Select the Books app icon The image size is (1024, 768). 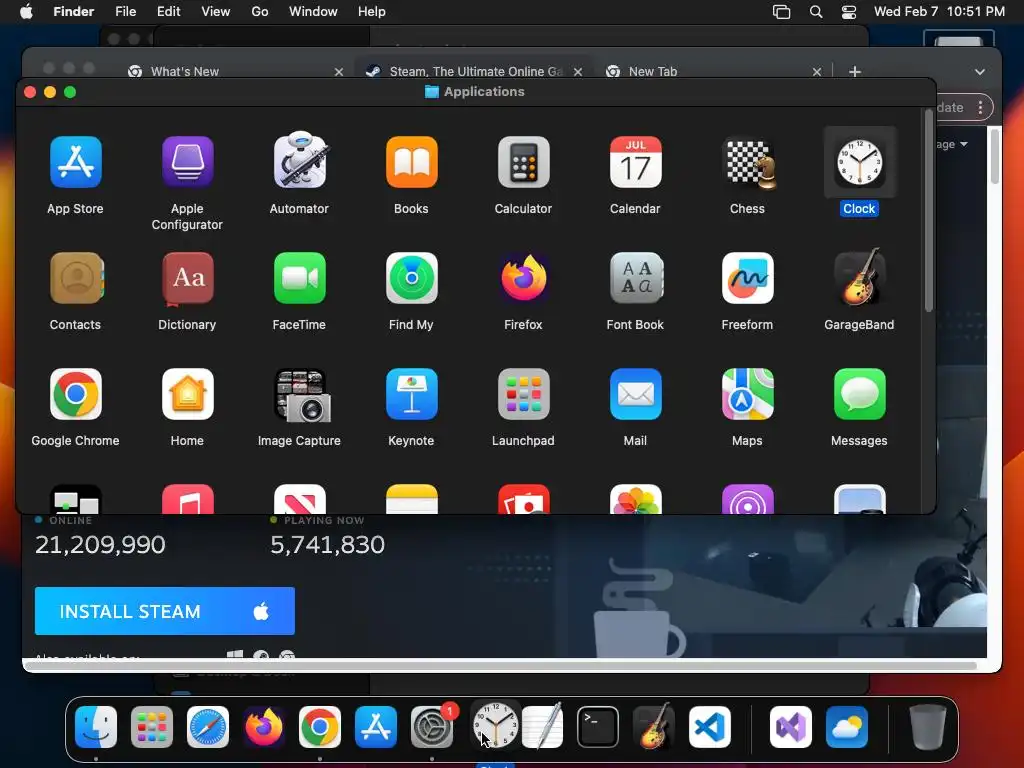tap(411, 162)
